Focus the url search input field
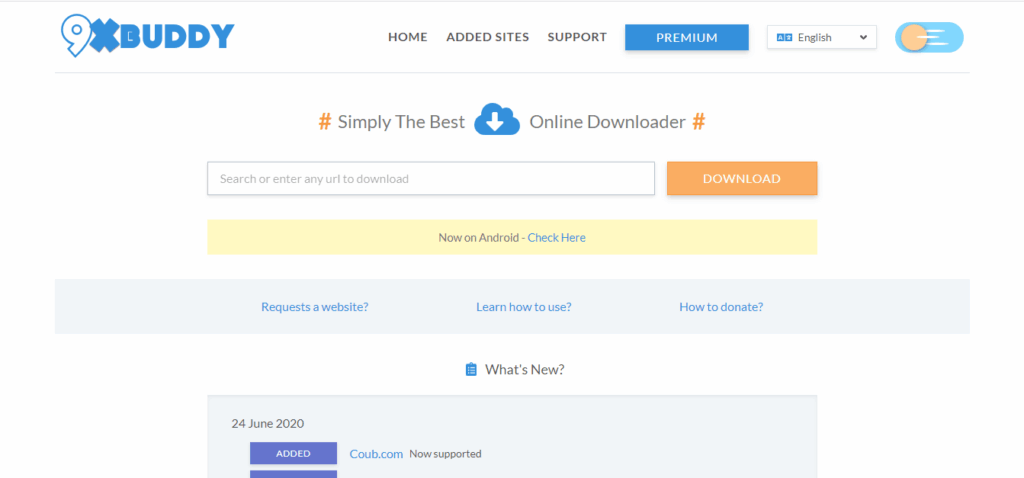 coord(431,178)
